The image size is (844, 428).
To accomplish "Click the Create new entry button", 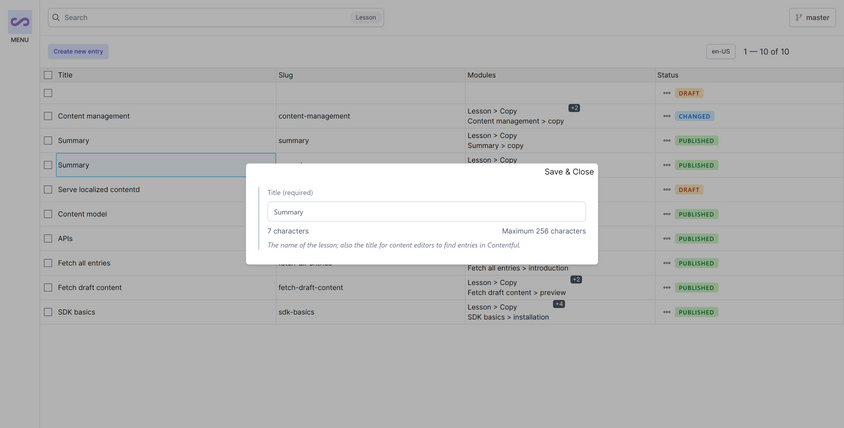I will pos(78,51).
